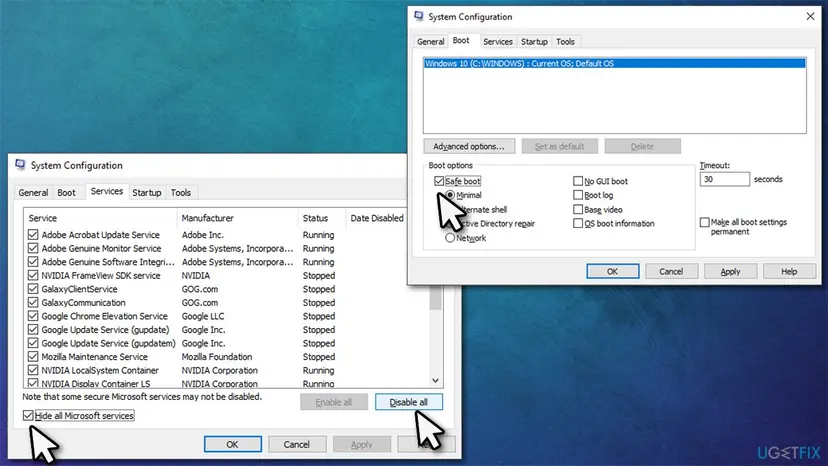Click NVIDIA manufacturer of FrameView SDK service
Image resolution: width=828 pixels, height=466 pixels.
click(196, 275)
